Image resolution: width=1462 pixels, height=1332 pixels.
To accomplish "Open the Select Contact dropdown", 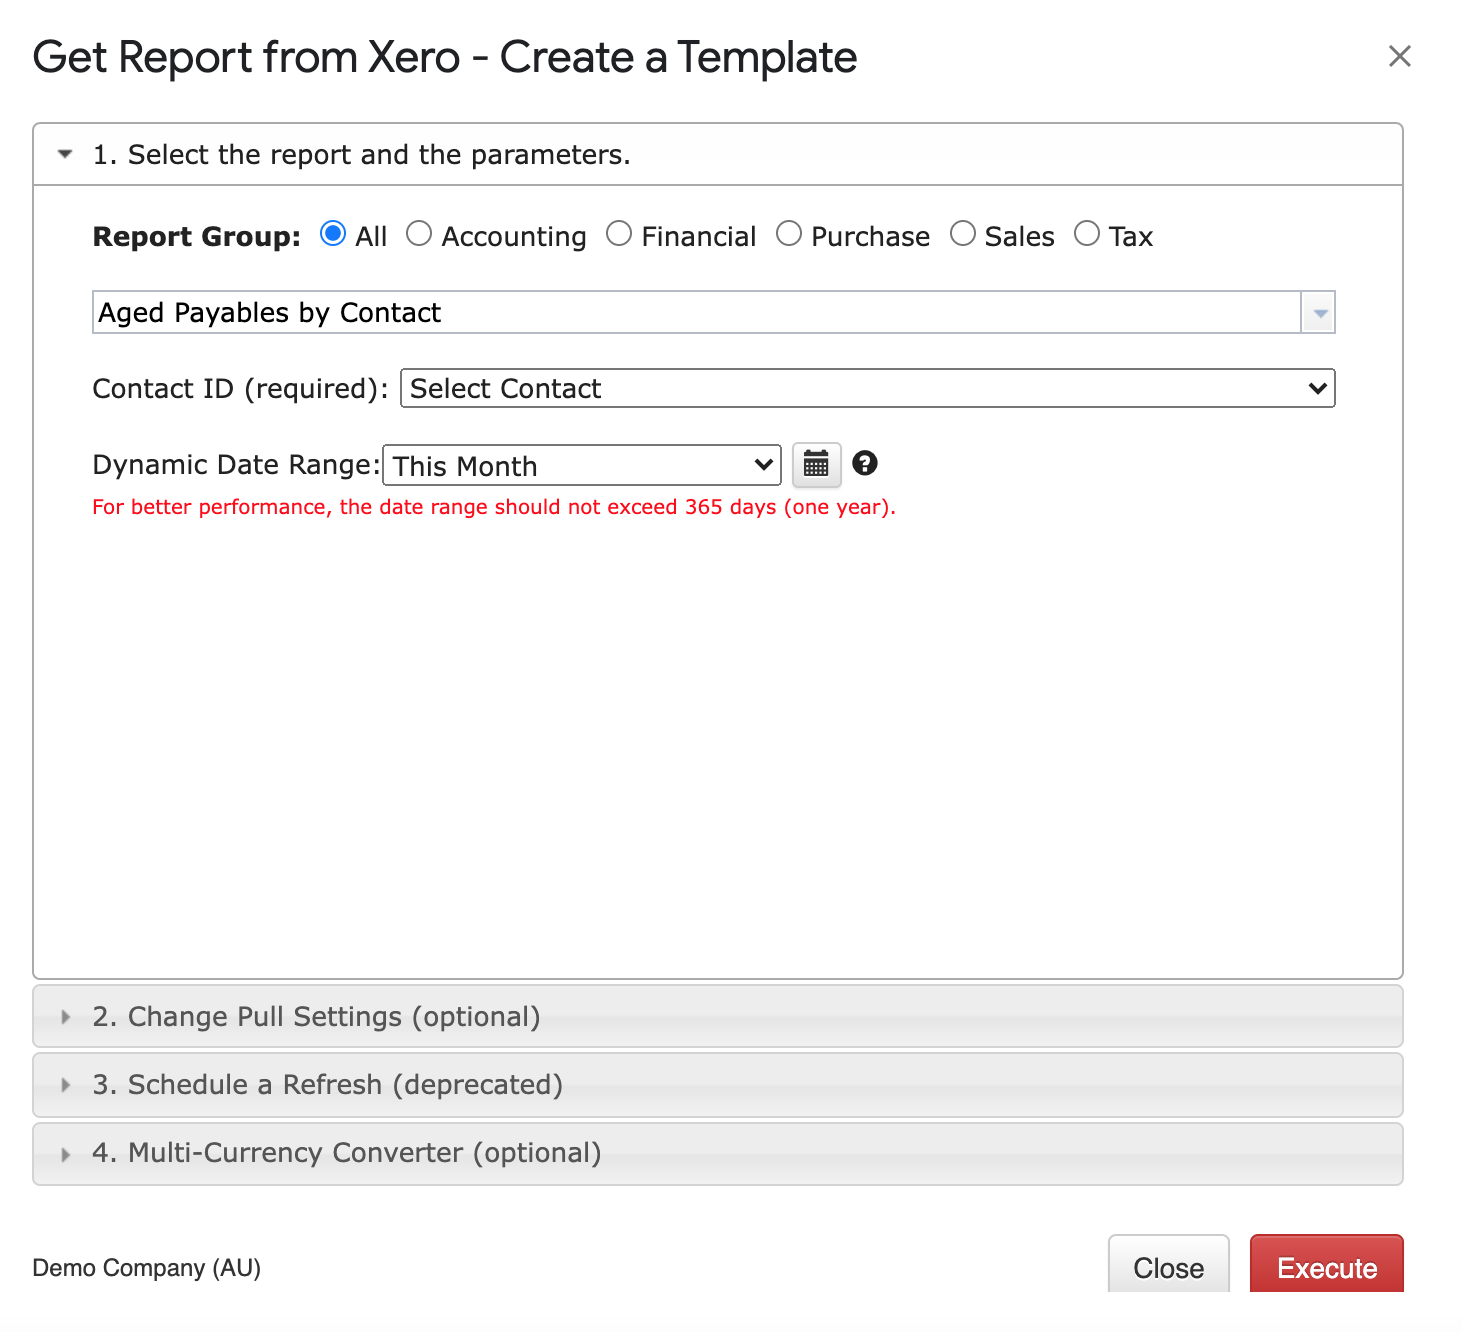I will click(867, 388).
